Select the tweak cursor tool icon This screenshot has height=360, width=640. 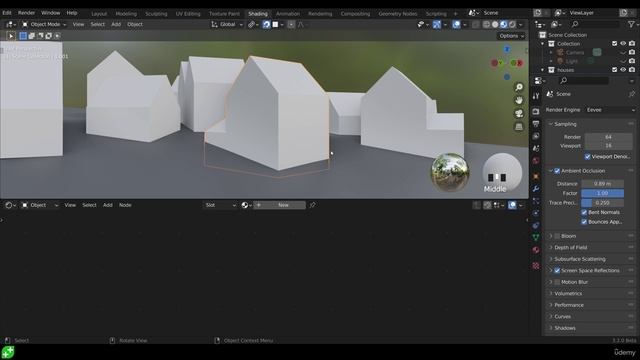[11, 36]
